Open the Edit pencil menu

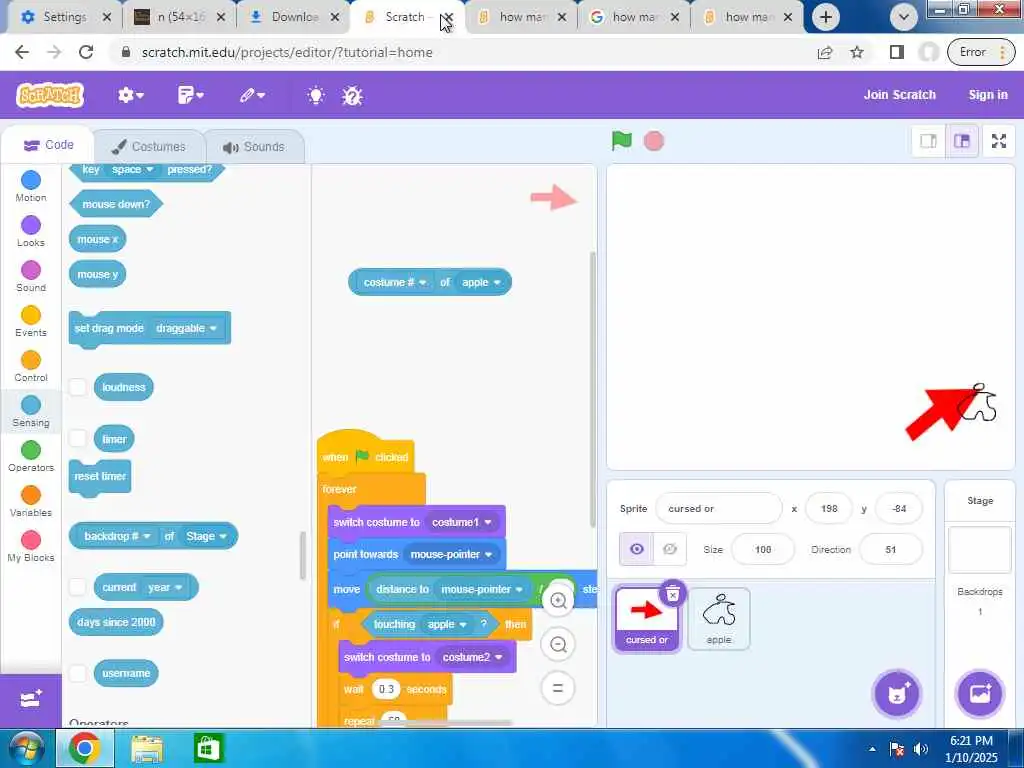click(251, 95)
